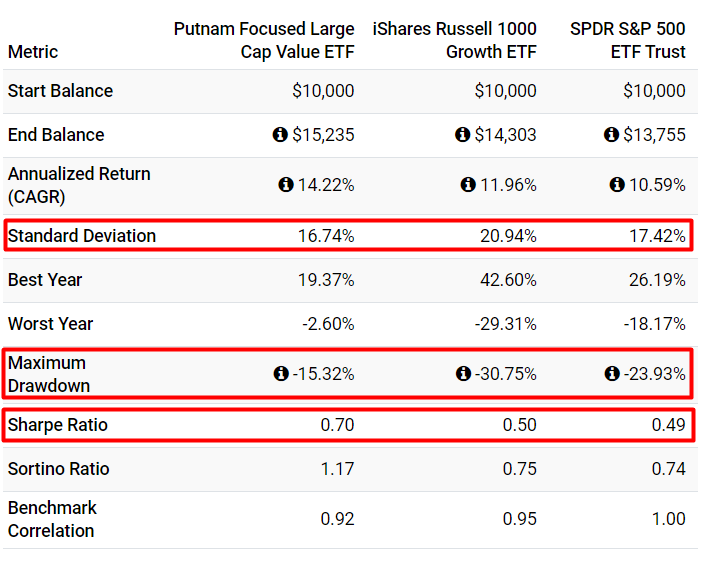Click the info icon beside $13,755 end balance
Image resolution: width=706 pixels, height=561 pixels.
[611, 135]
